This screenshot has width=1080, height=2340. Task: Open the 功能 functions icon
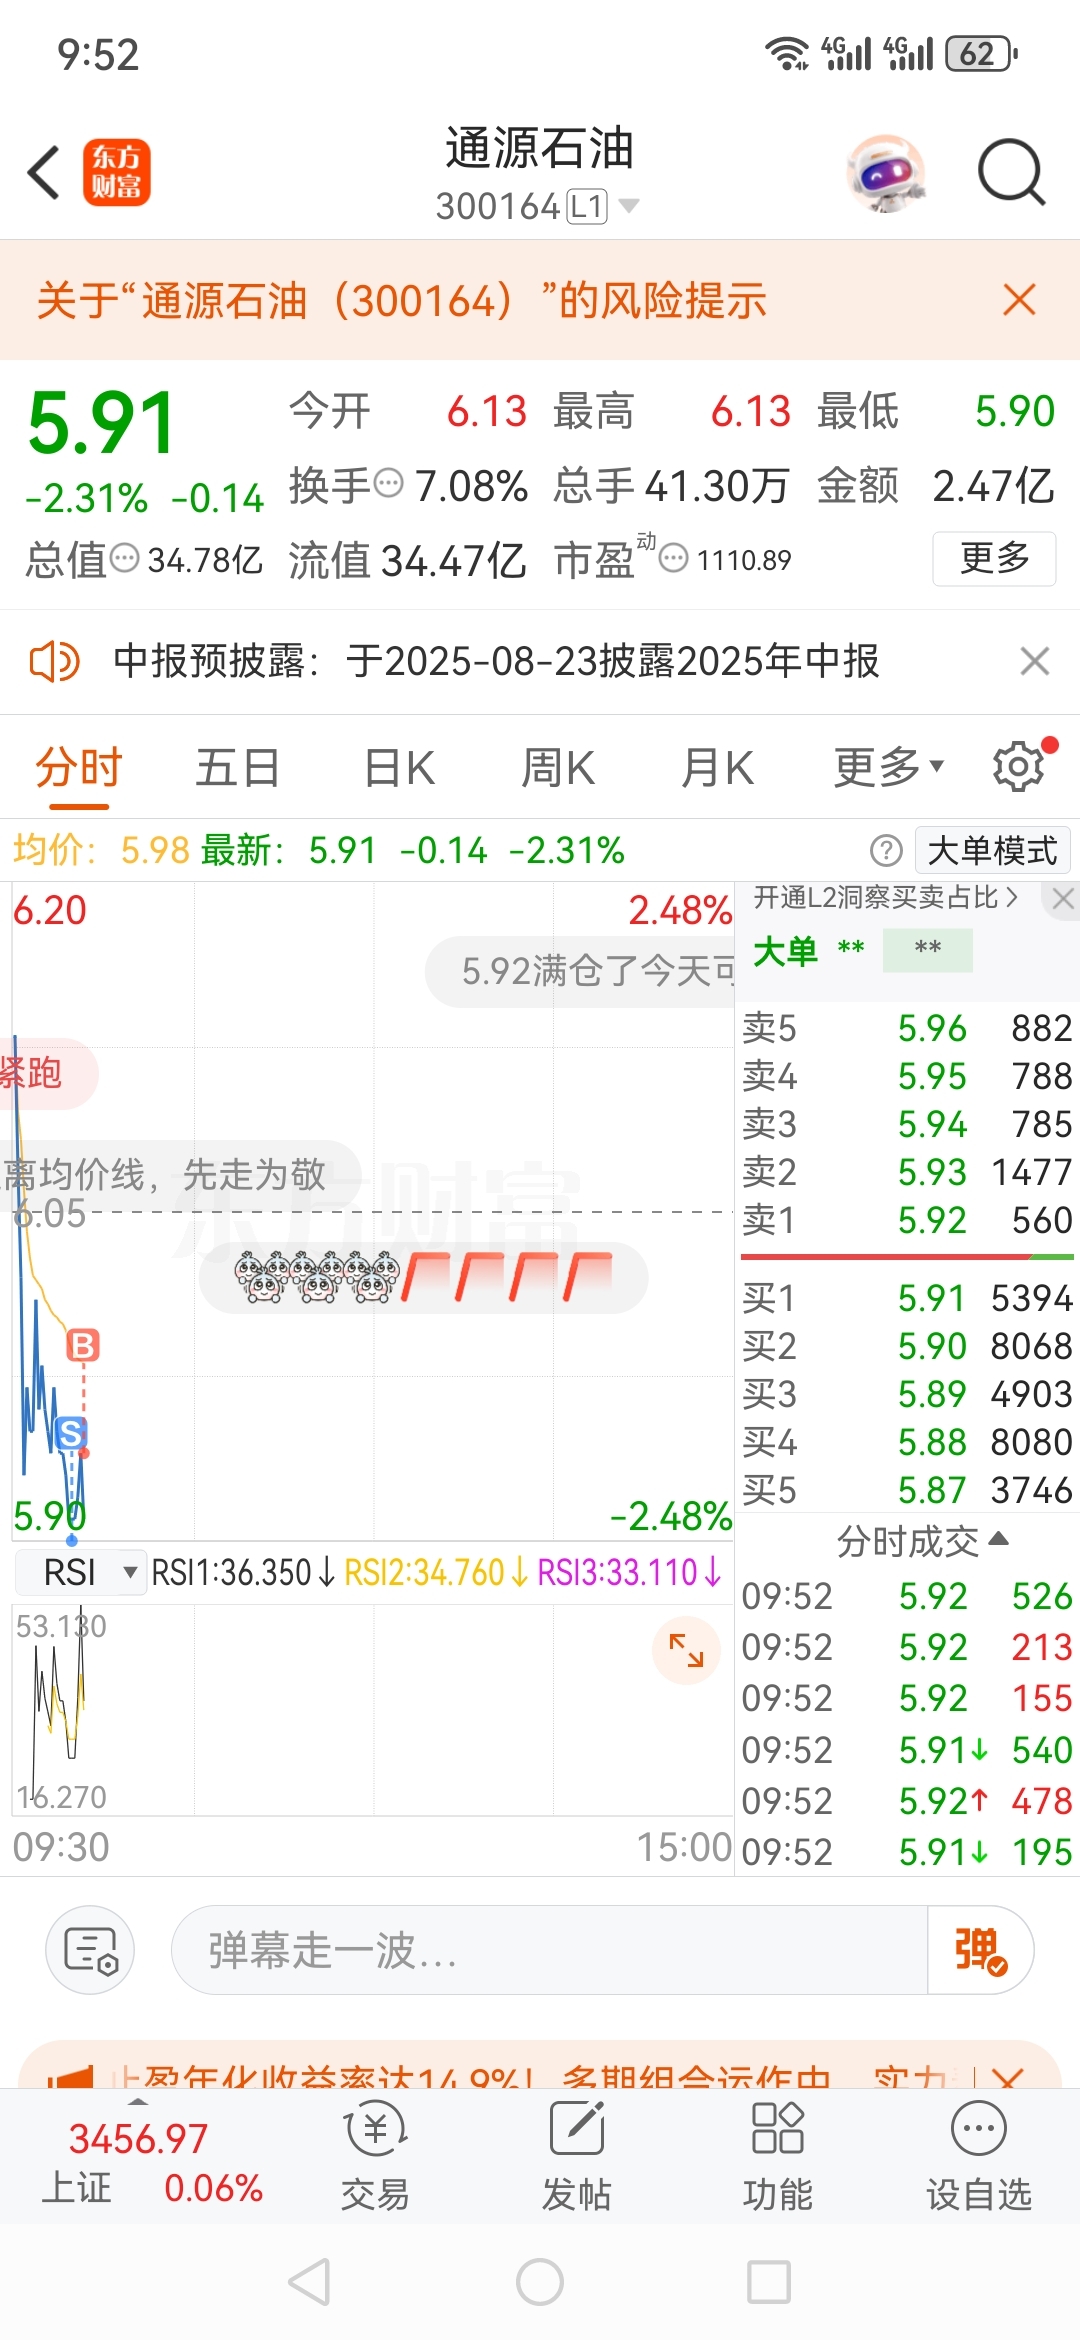point(777,2153)
